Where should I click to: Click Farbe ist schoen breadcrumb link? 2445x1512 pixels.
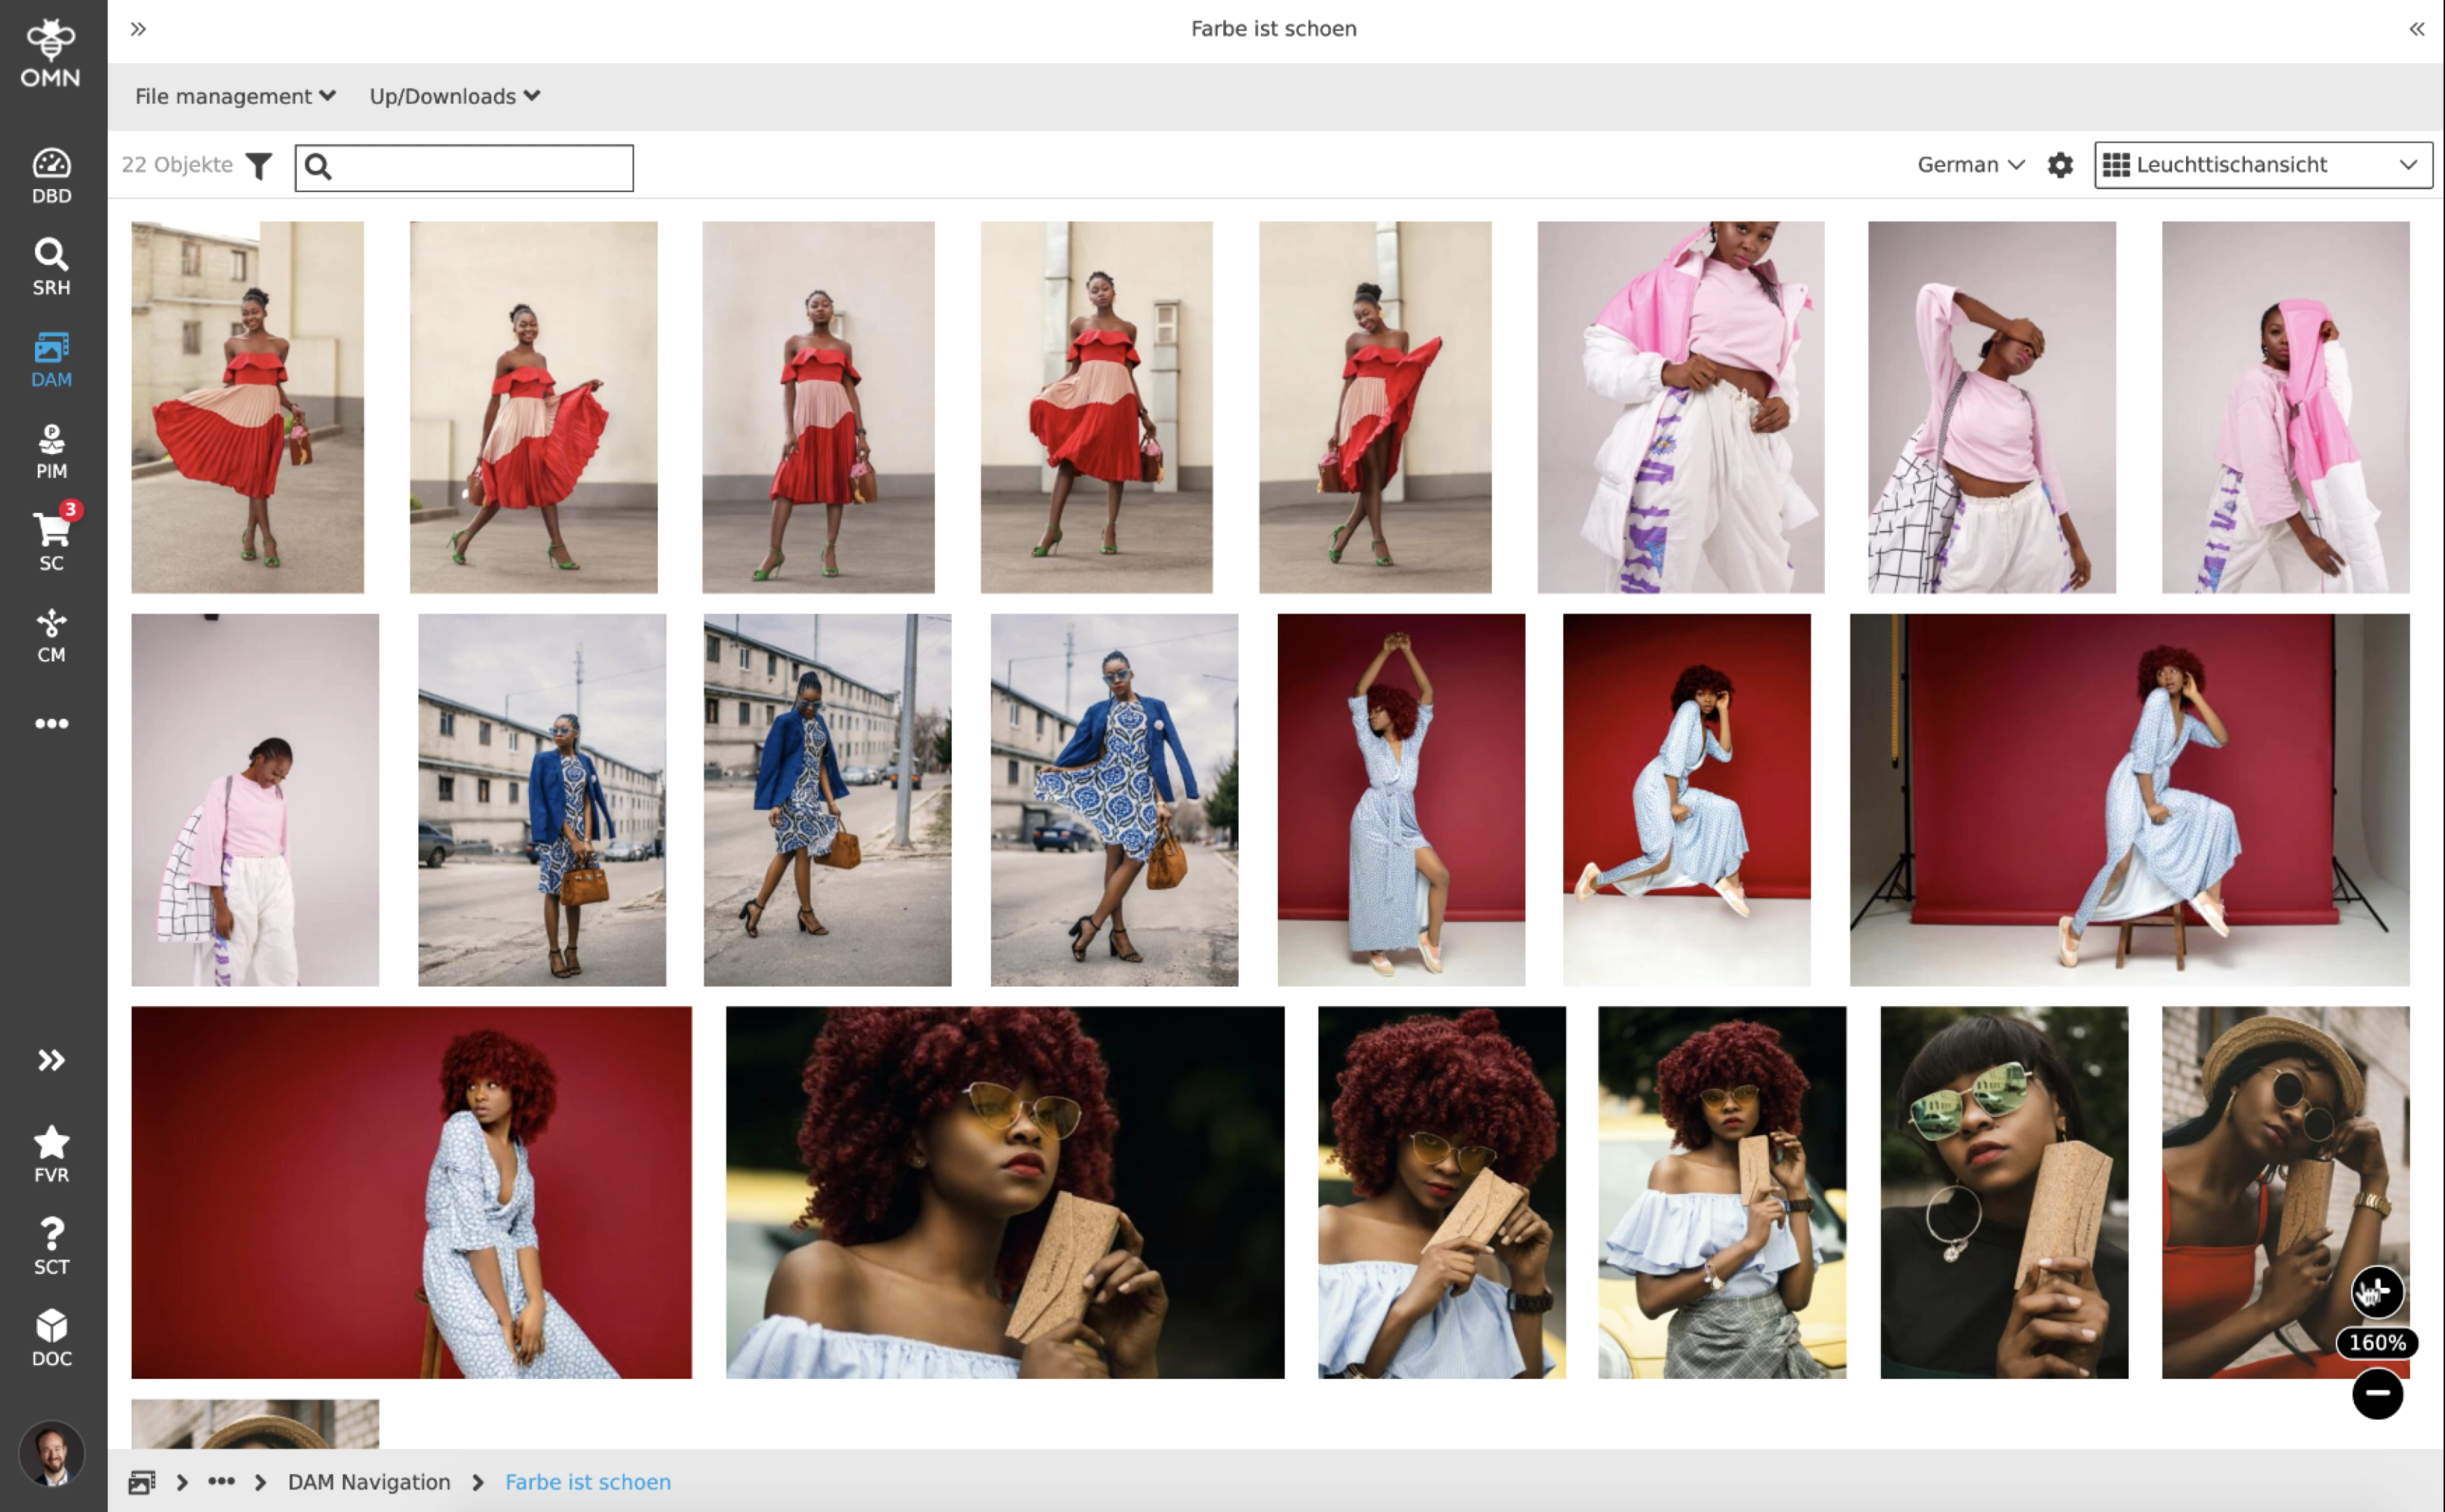click(x=587, y=1481)
